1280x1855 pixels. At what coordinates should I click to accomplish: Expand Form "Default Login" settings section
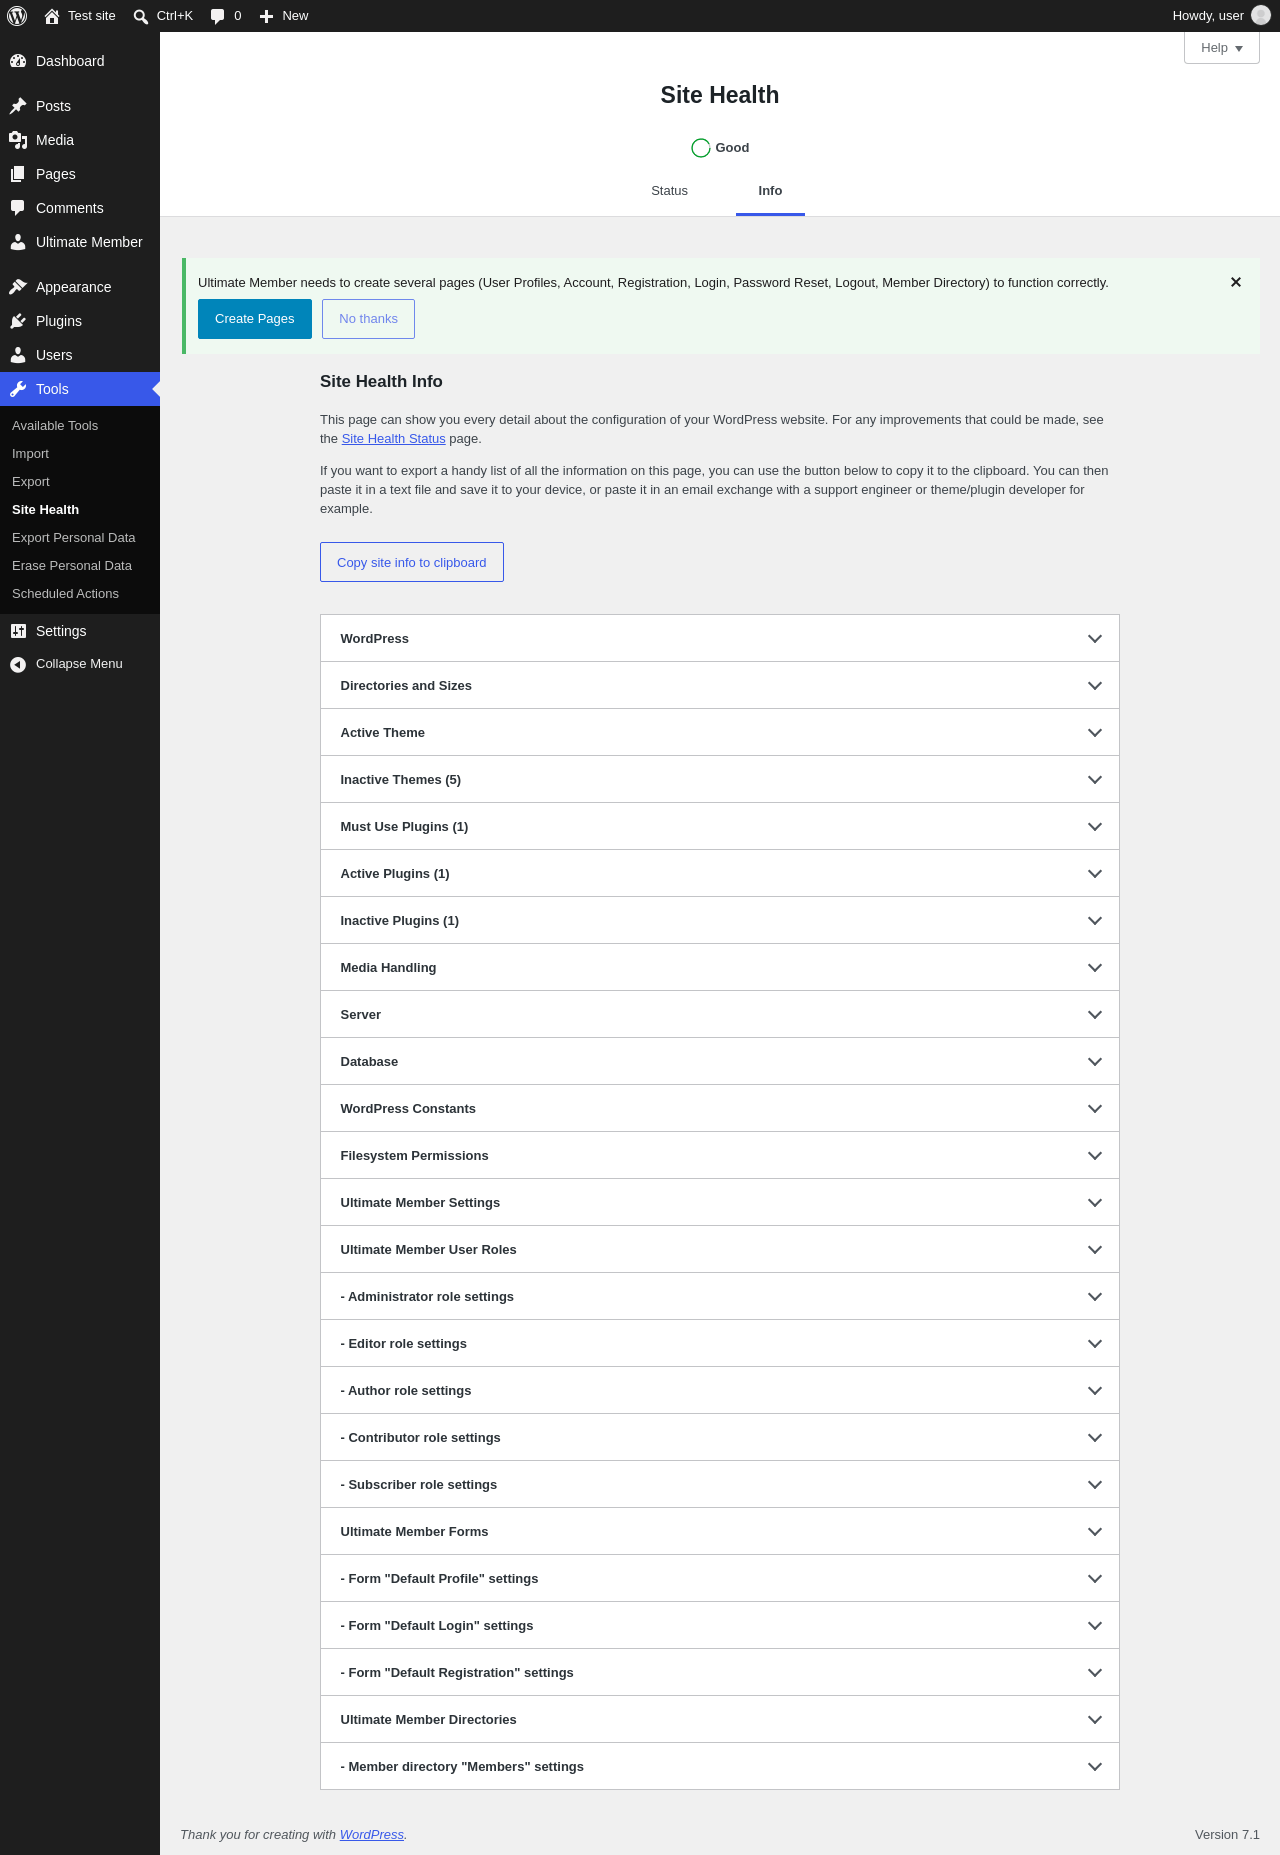(x=720, y=1625)
